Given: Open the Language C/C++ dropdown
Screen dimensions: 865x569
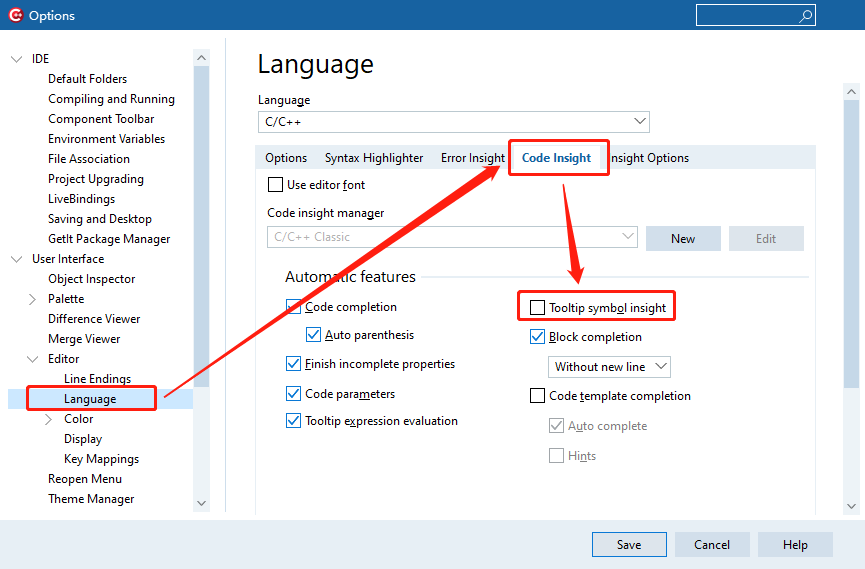Looking at the screenshot, I should (453, 122).
